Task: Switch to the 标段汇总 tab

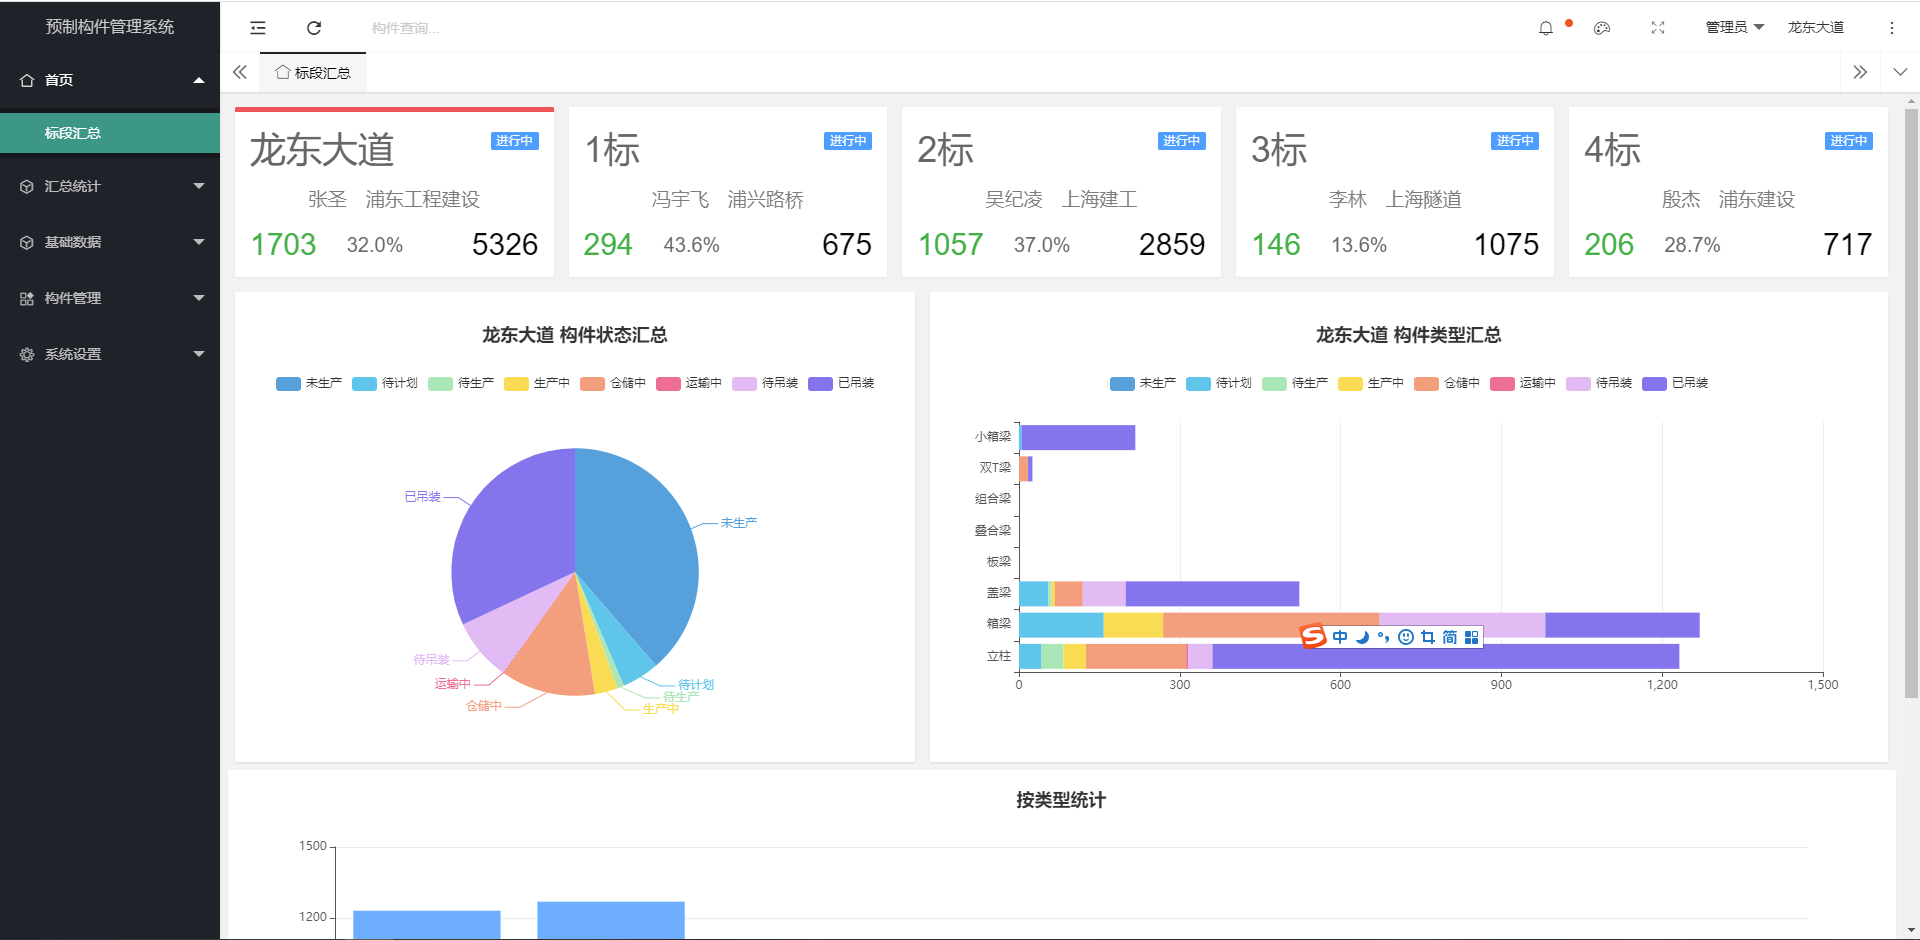Action: (x=313, y=73)
